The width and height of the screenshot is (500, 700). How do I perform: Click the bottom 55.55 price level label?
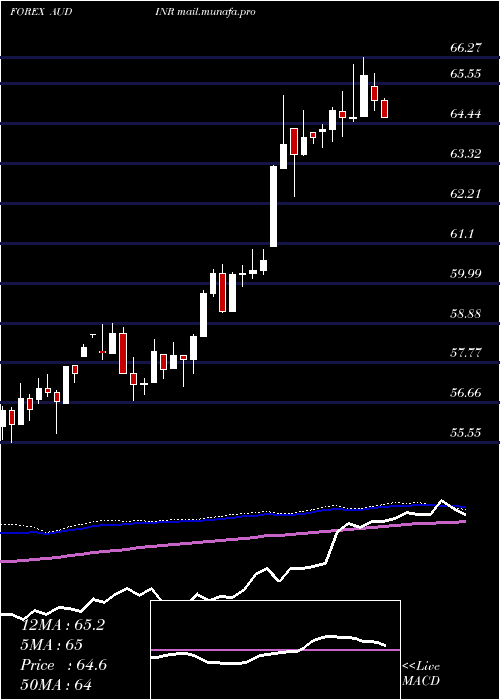coord(466,433)
